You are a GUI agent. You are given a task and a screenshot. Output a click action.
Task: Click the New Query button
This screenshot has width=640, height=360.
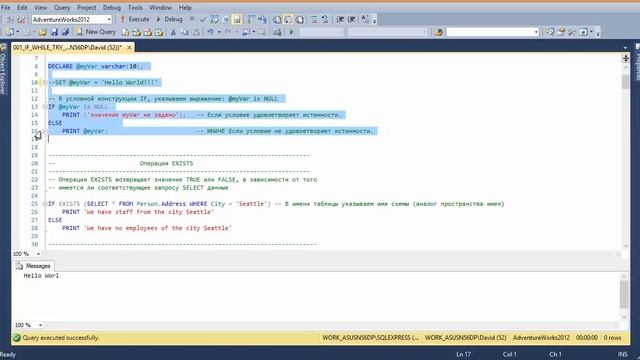[96, 31]
